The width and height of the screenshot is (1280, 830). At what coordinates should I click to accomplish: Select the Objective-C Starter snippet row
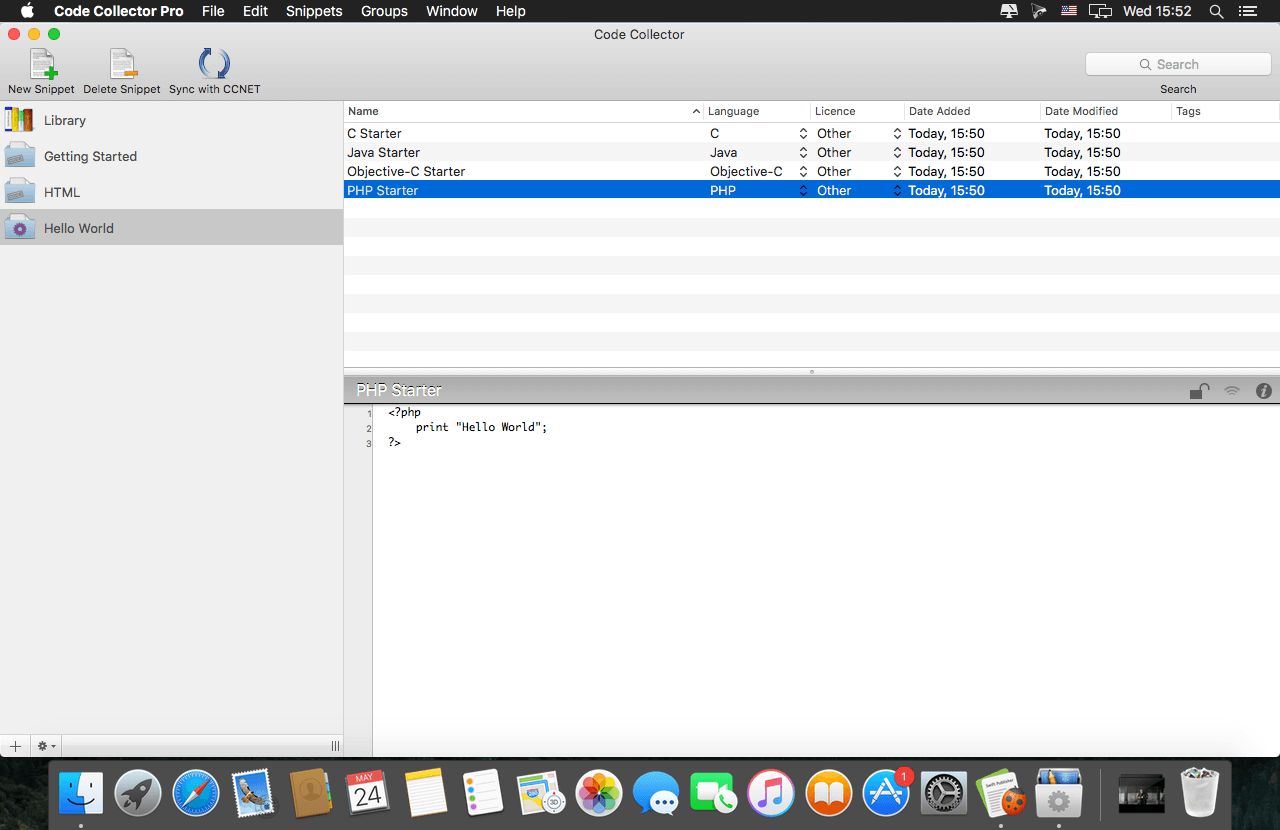pyautogui.click(x=812, y=171)
